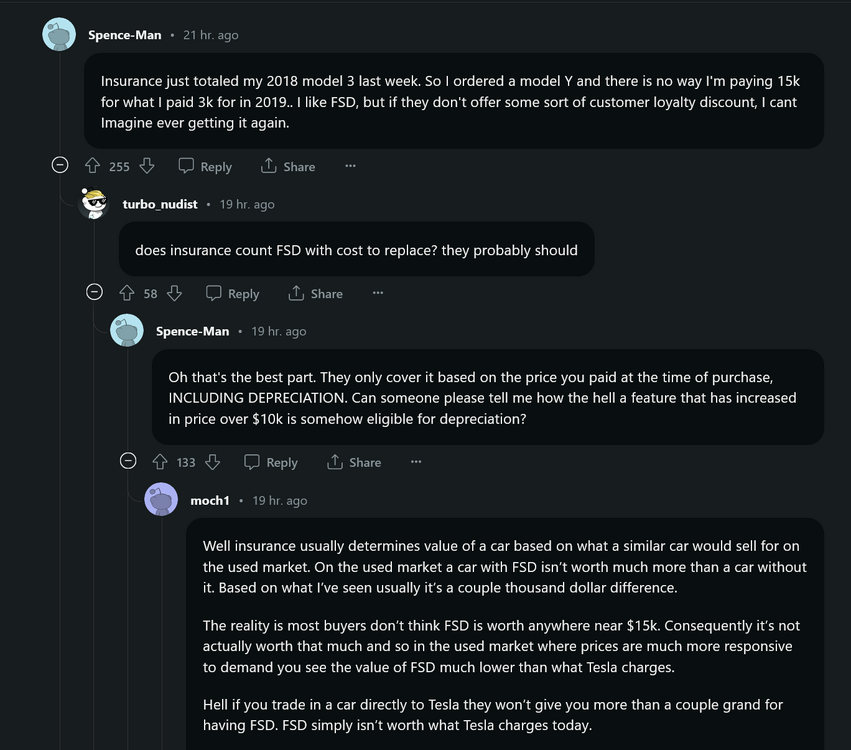Downvote turbo_nudist's 58-point comment
Screen dimensions: 851x750
click(174, 293)
